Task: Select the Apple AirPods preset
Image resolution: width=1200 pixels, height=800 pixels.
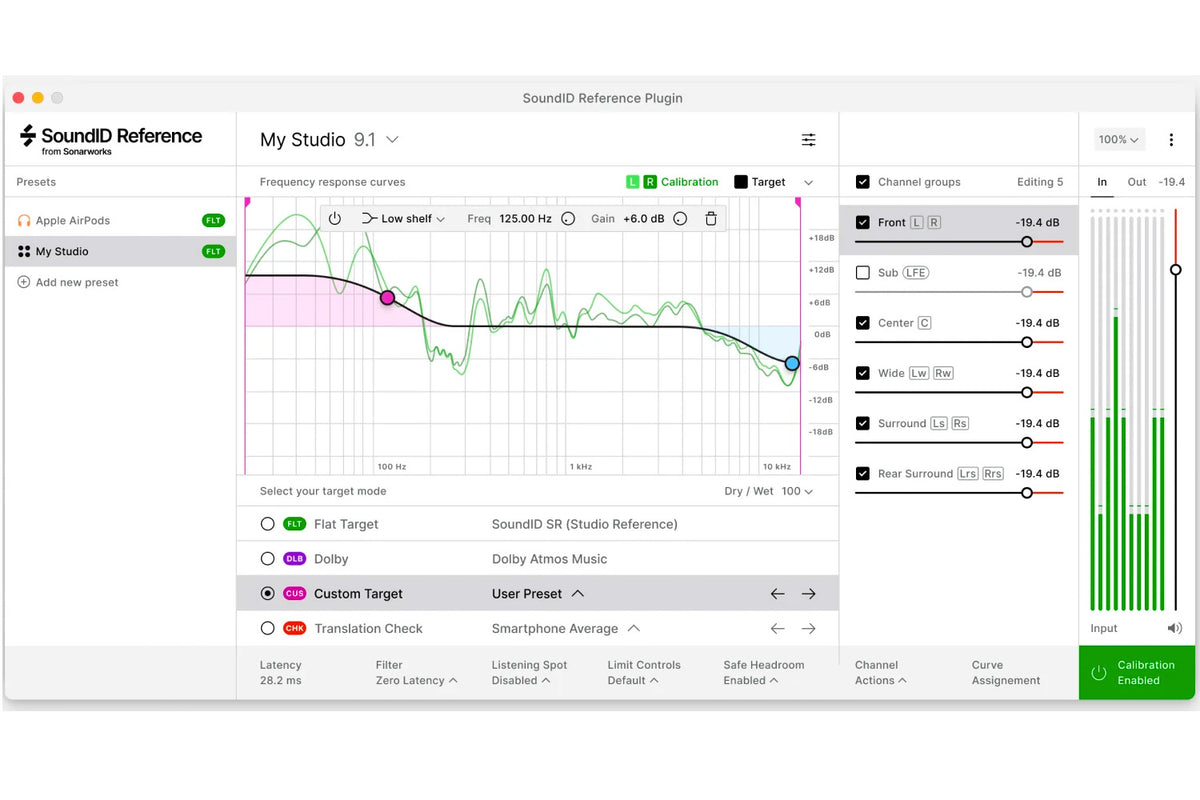Action: click(x=120, y=220)
